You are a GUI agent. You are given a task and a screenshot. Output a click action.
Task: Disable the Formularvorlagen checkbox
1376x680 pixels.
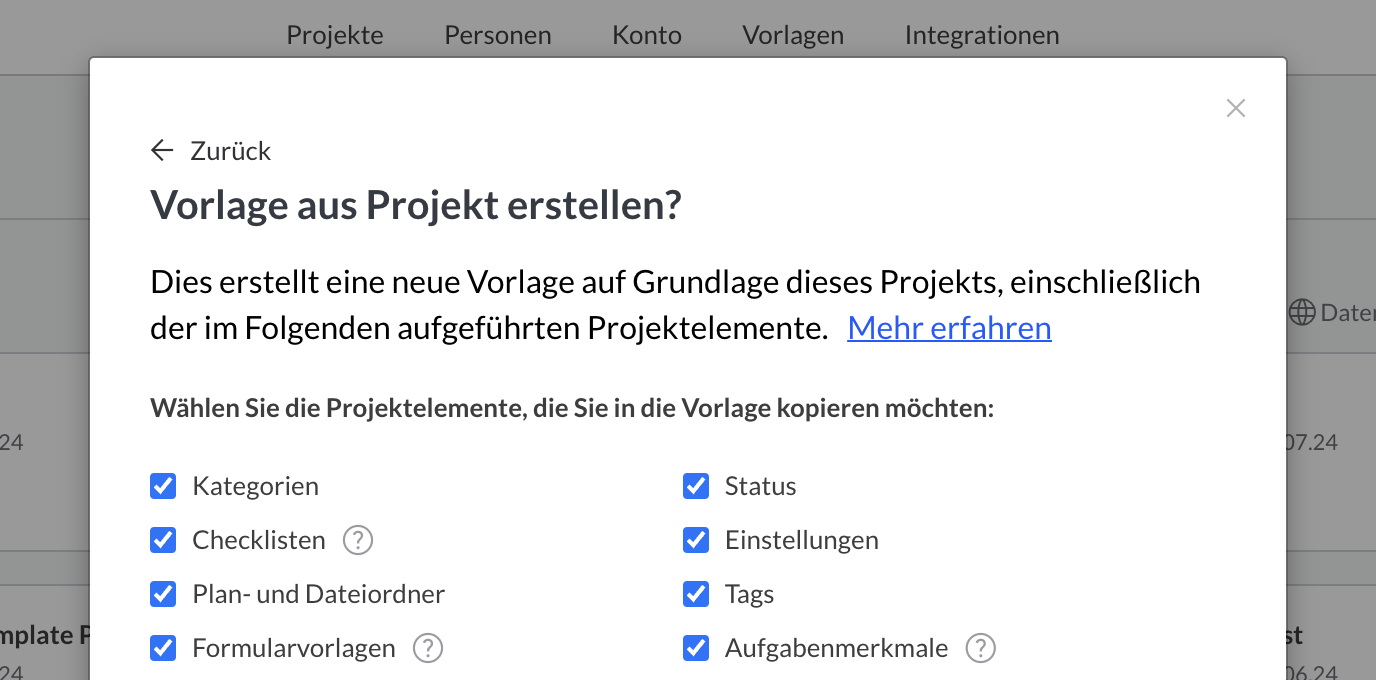click(163, 649)
